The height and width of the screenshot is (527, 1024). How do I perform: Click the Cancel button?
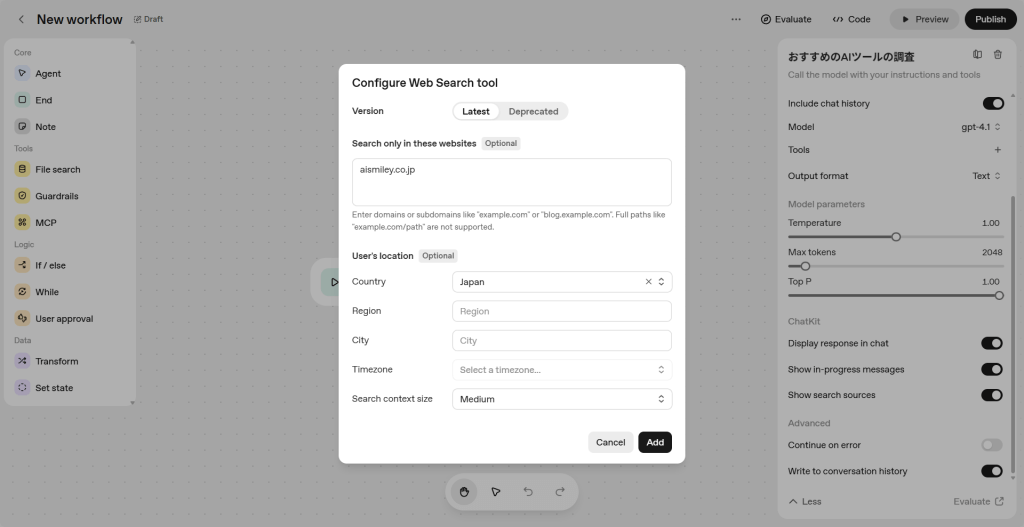[x=610, y=442]
